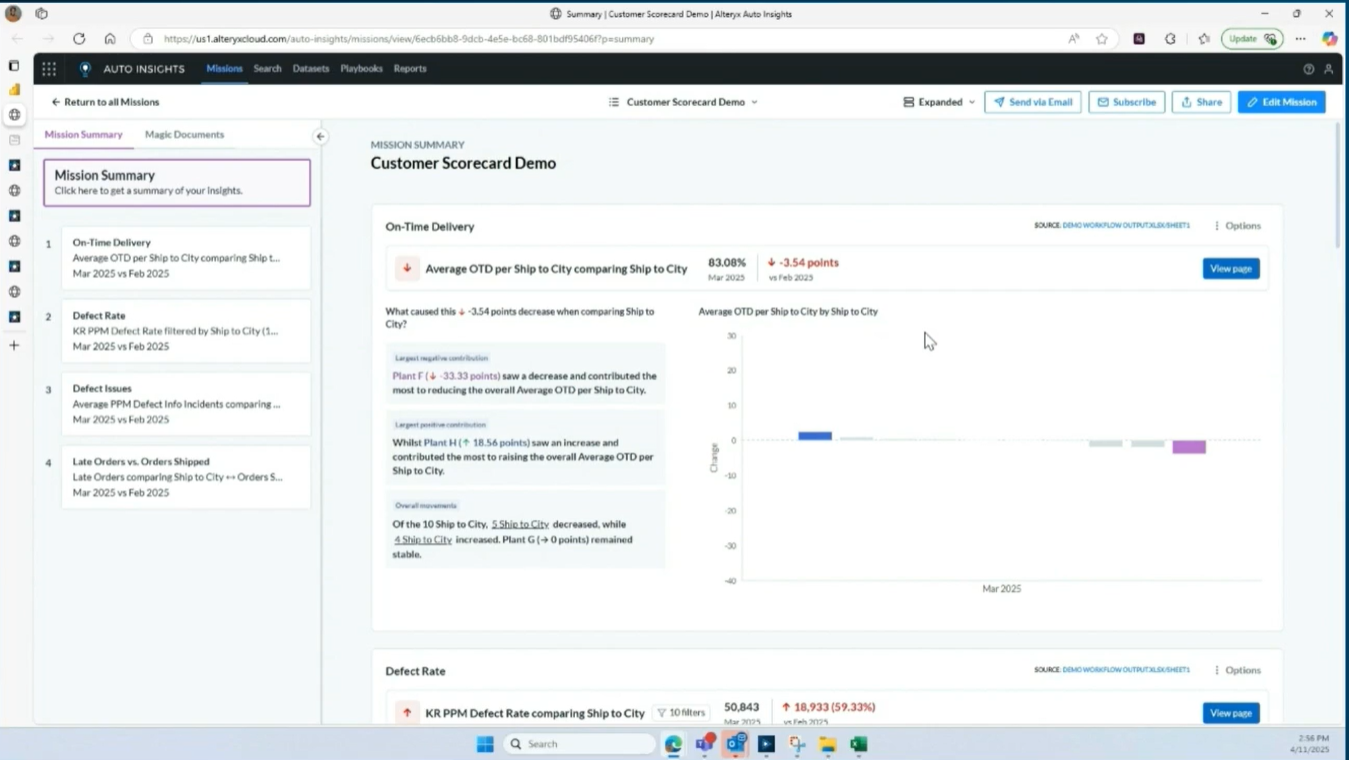Open On-Time Delivery source file link
1349x760 pixels.
[1126, 226]
